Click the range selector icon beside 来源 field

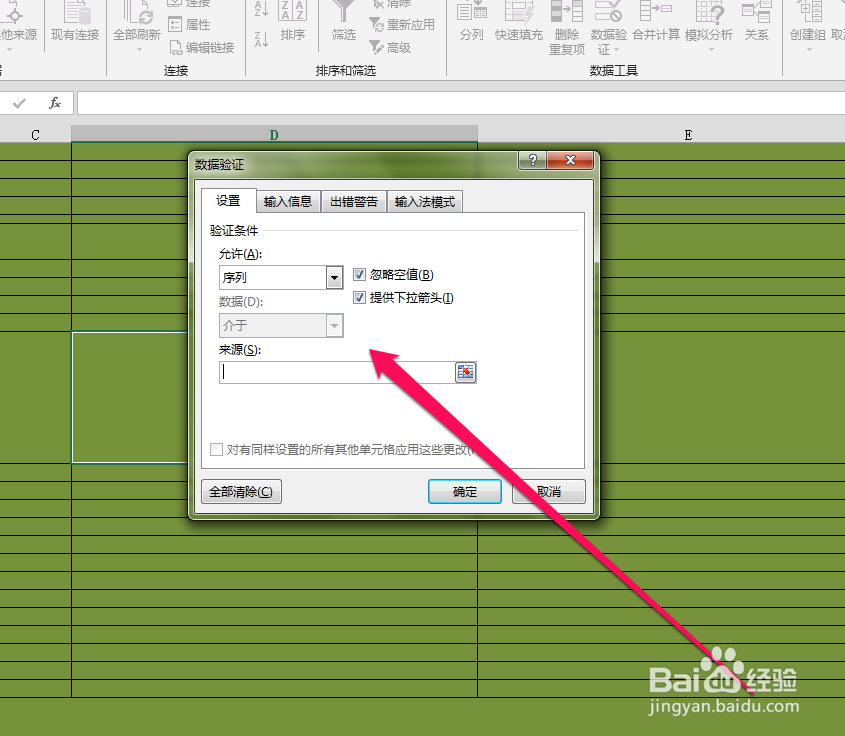465,371
